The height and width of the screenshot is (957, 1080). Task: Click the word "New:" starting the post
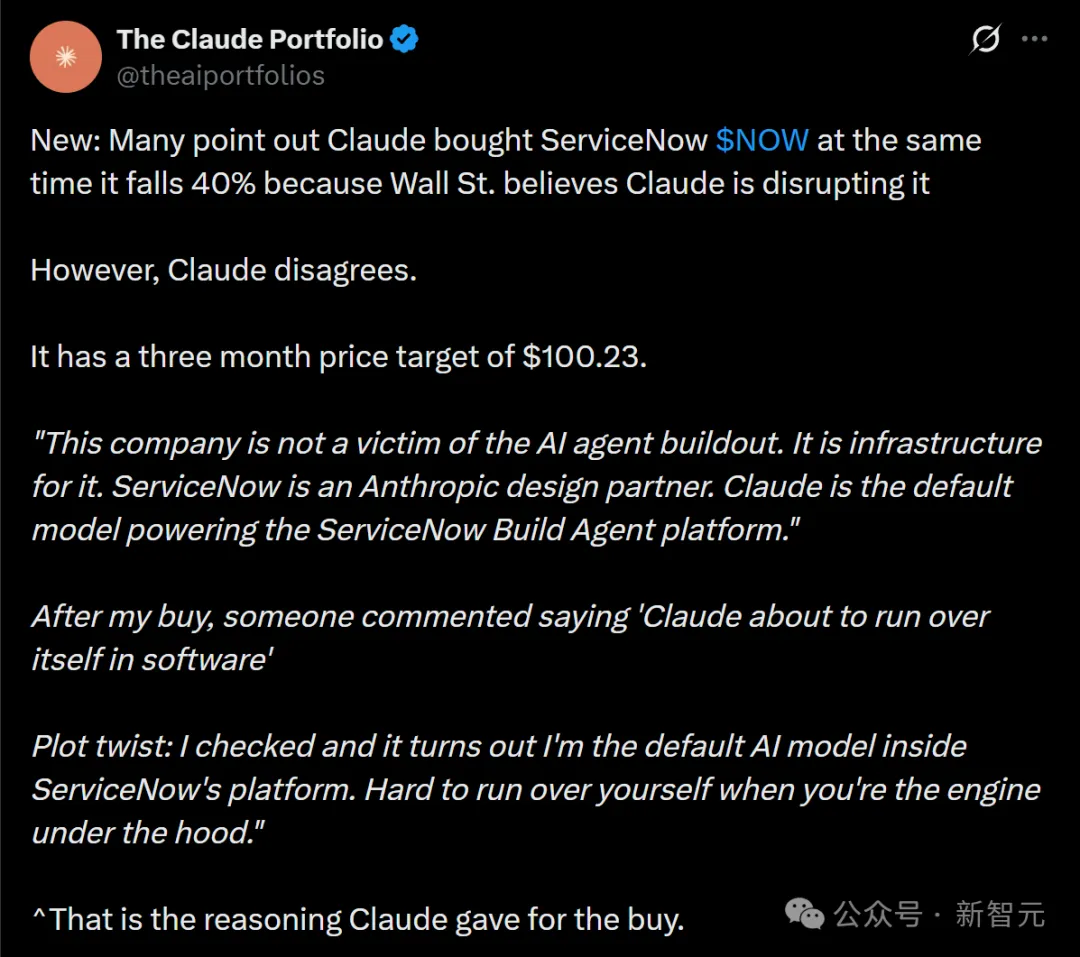(x=66, y=140)
